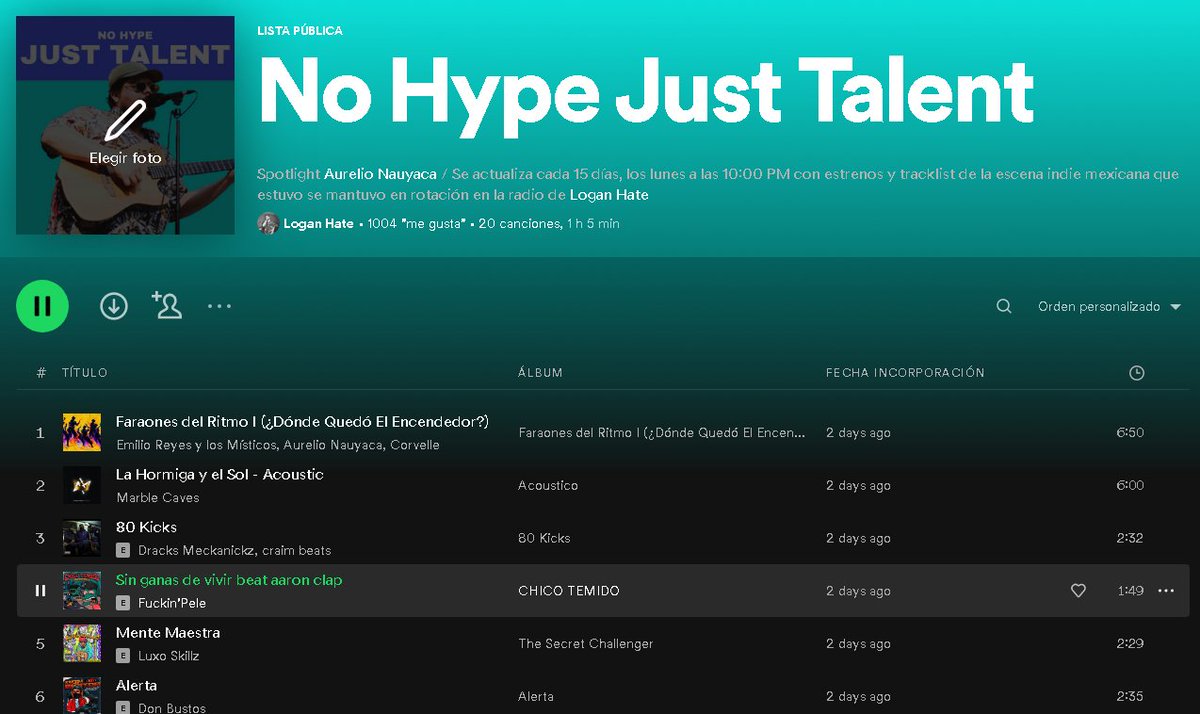Select the Alerta track title

(136, 686)
